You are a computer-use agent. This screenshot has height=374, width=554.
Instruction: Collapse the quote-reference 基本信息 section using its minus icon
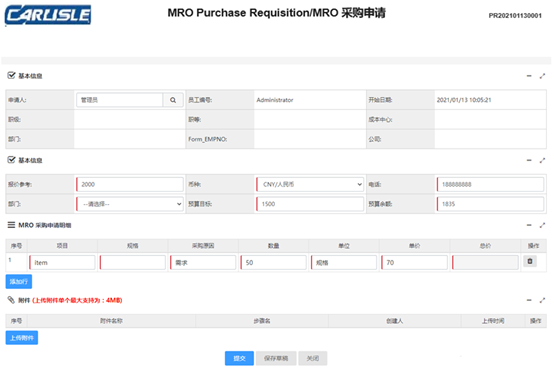529,160
